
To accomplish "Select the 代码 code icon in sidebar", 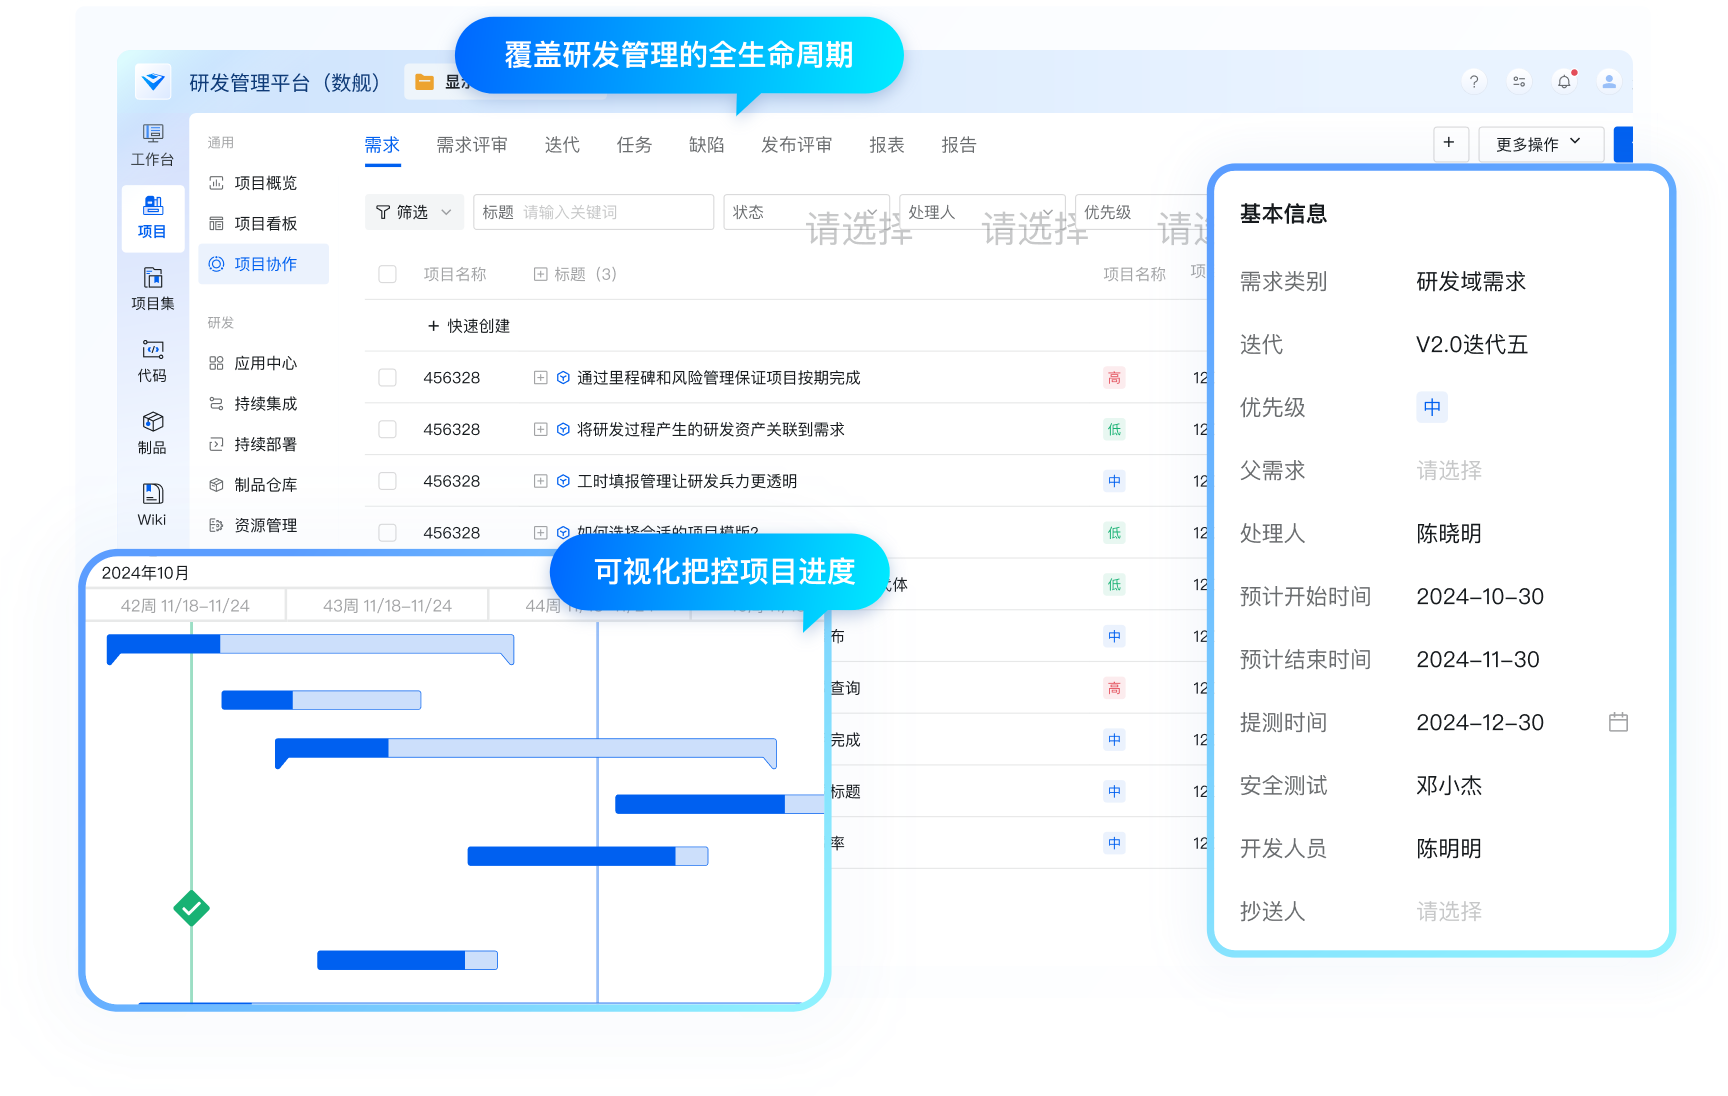I will click(x=152, y=360).
